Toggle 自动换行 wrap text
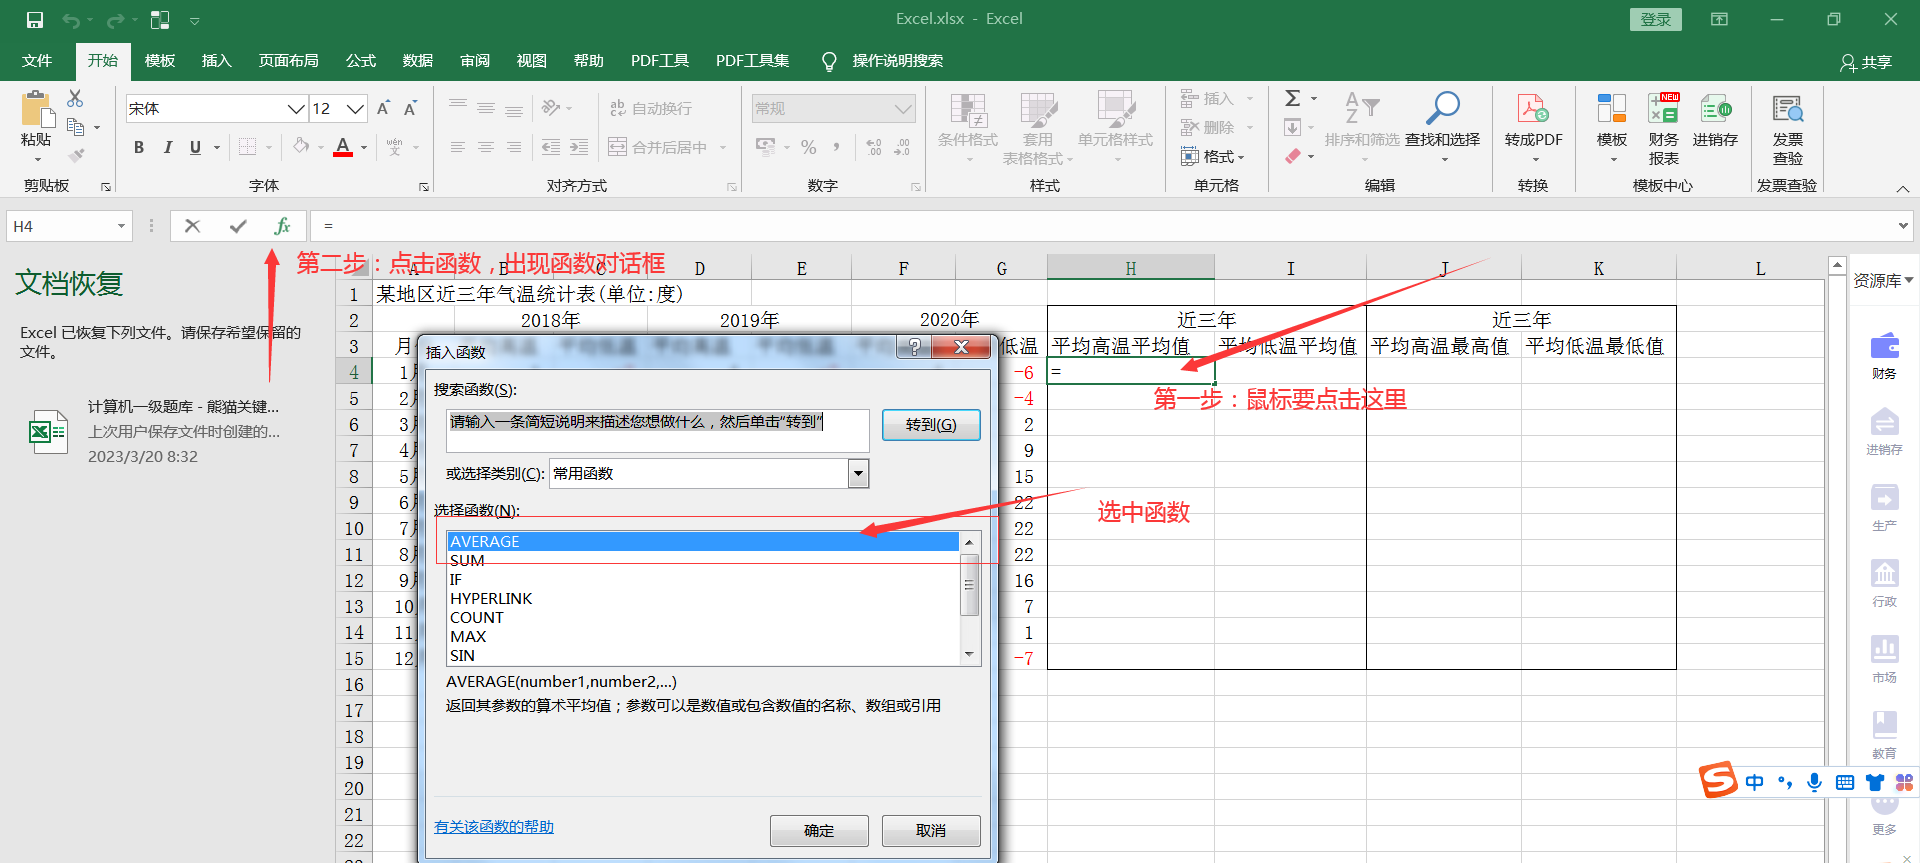The image size is (1920, 863). coord(651,108)
